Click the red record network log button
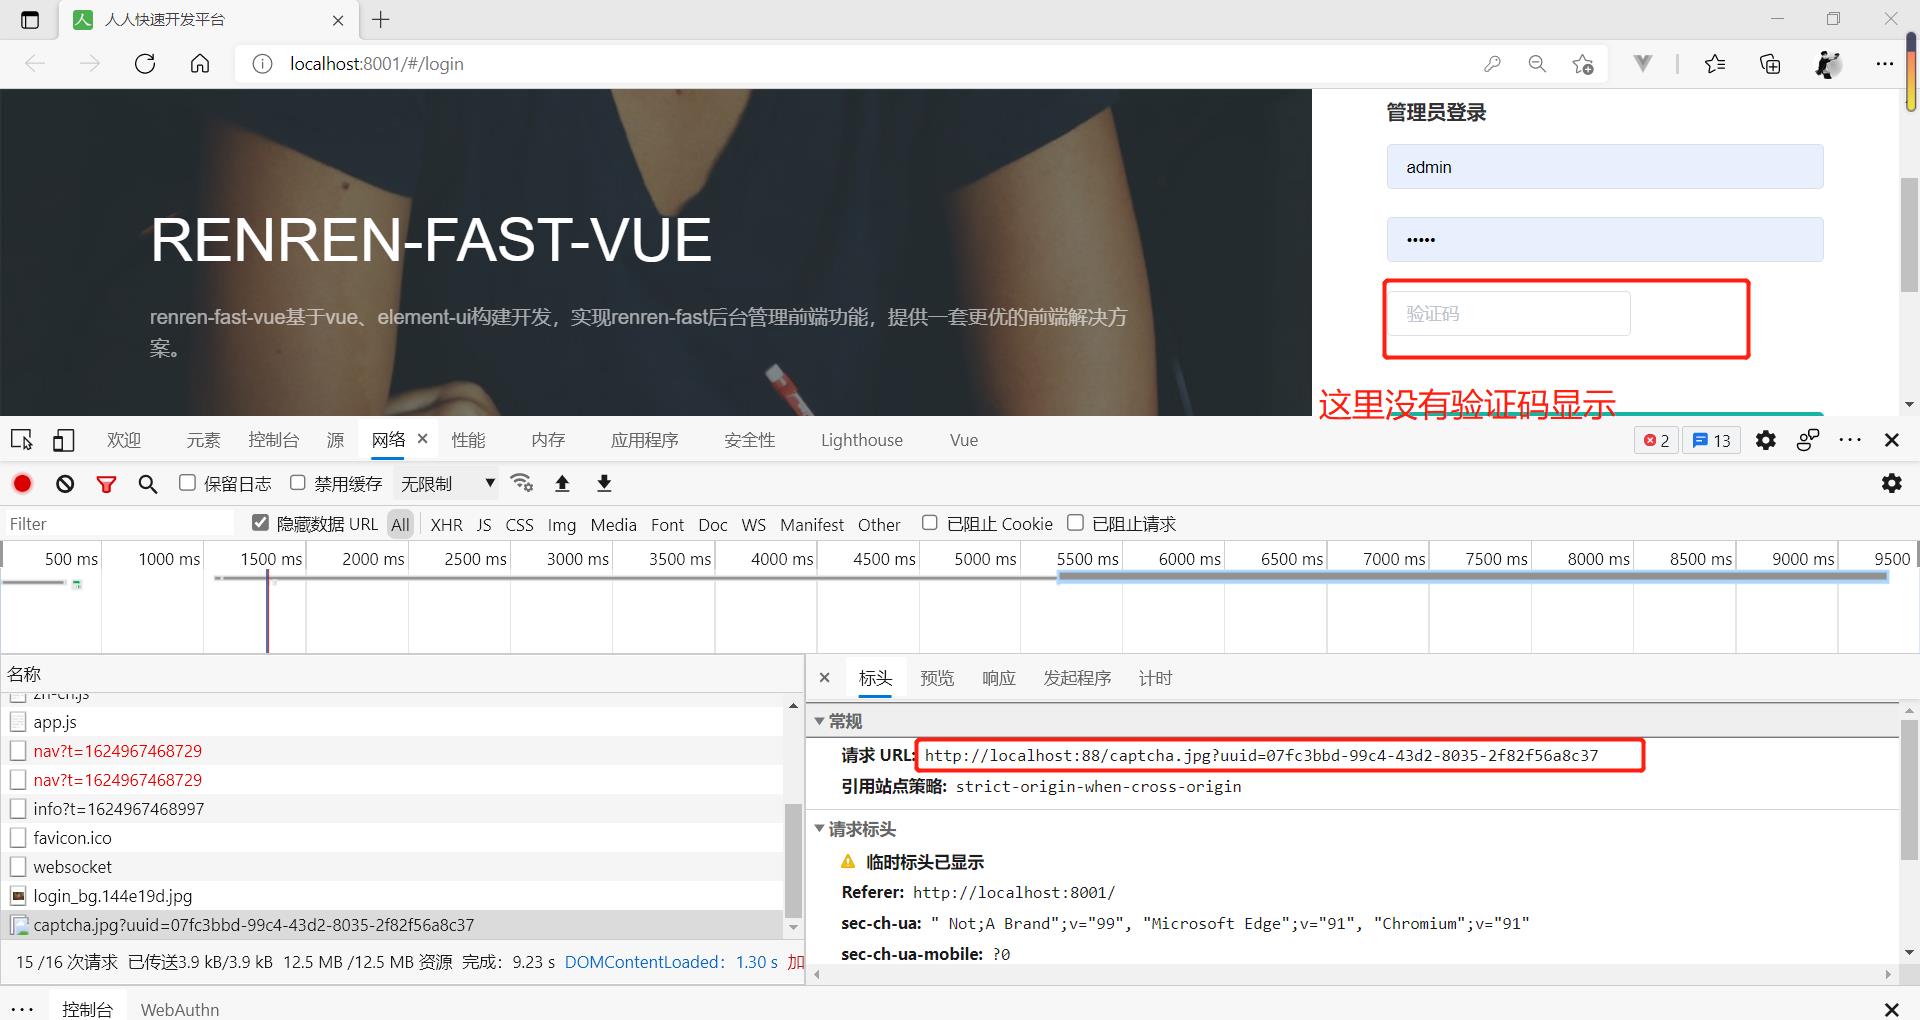 [x=22, y=484]
